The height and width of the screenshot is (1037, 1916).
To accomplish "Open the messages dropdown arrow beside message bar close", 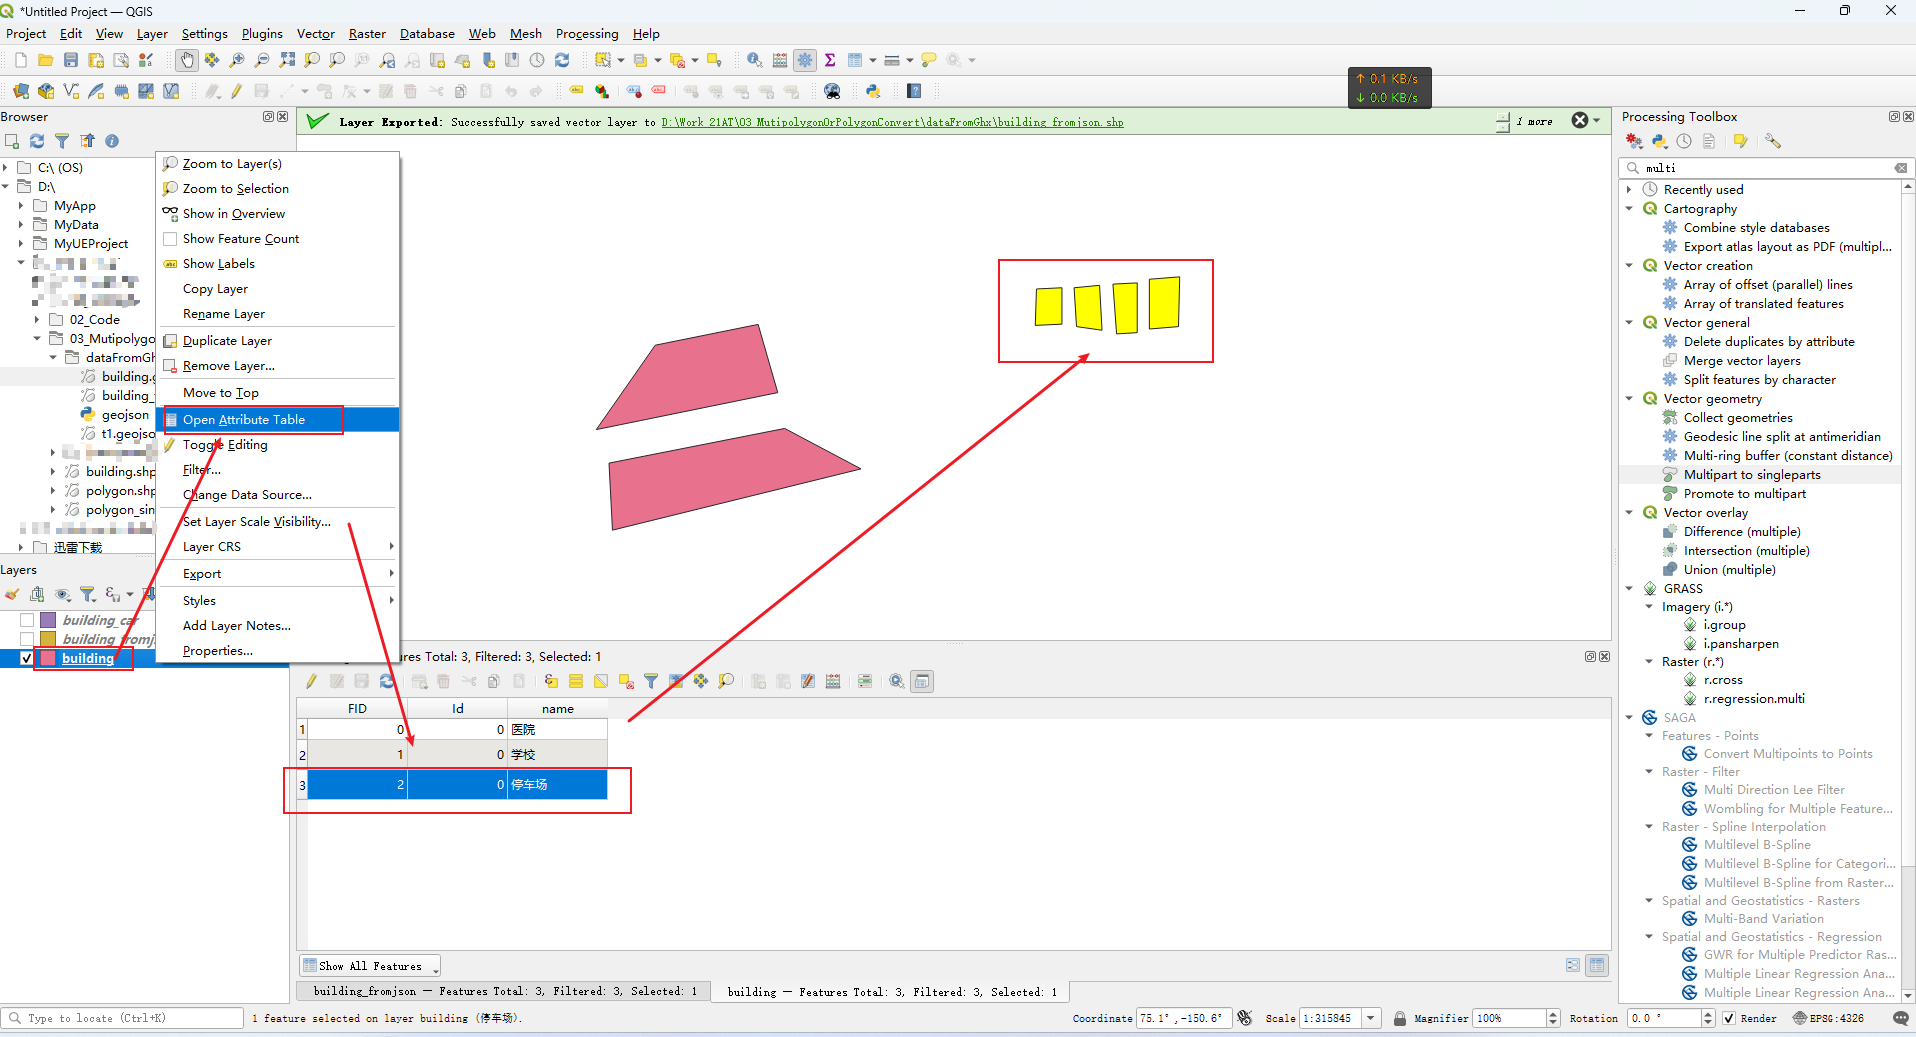I will [x=1597, y=120].
